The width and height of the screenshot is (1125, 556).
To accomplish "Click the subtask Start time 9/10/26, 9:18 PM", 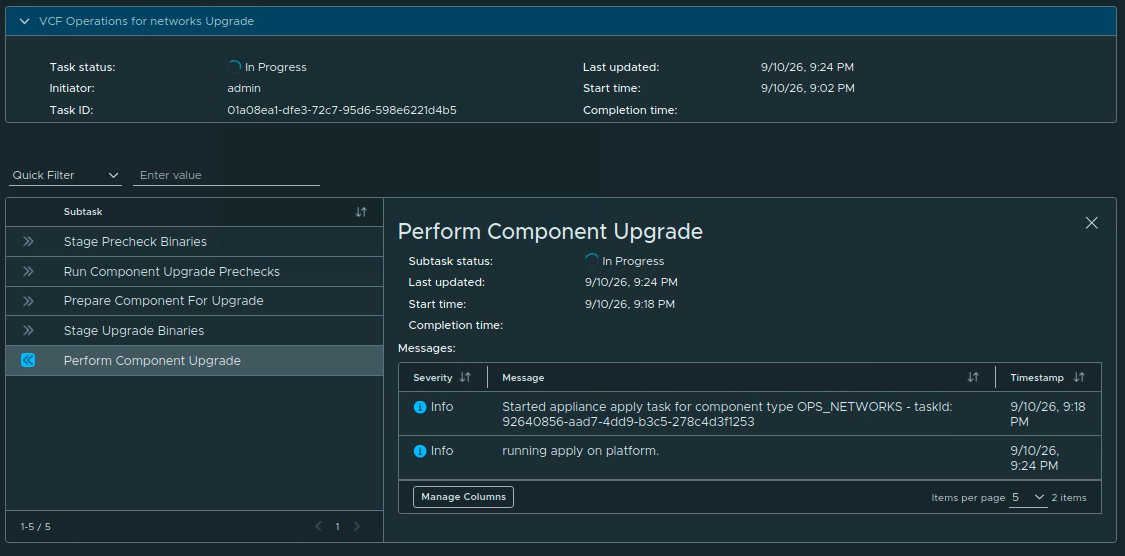I will click(x=630, y=304).
